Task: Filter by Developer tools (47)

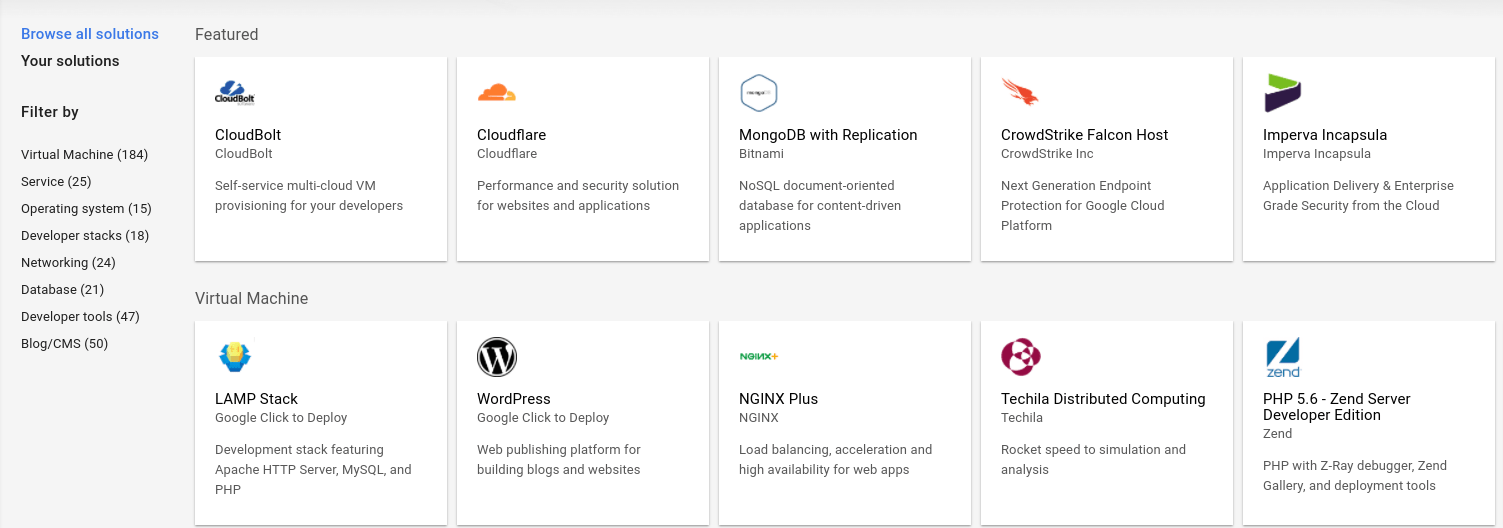Action: (x=80, y=317)
